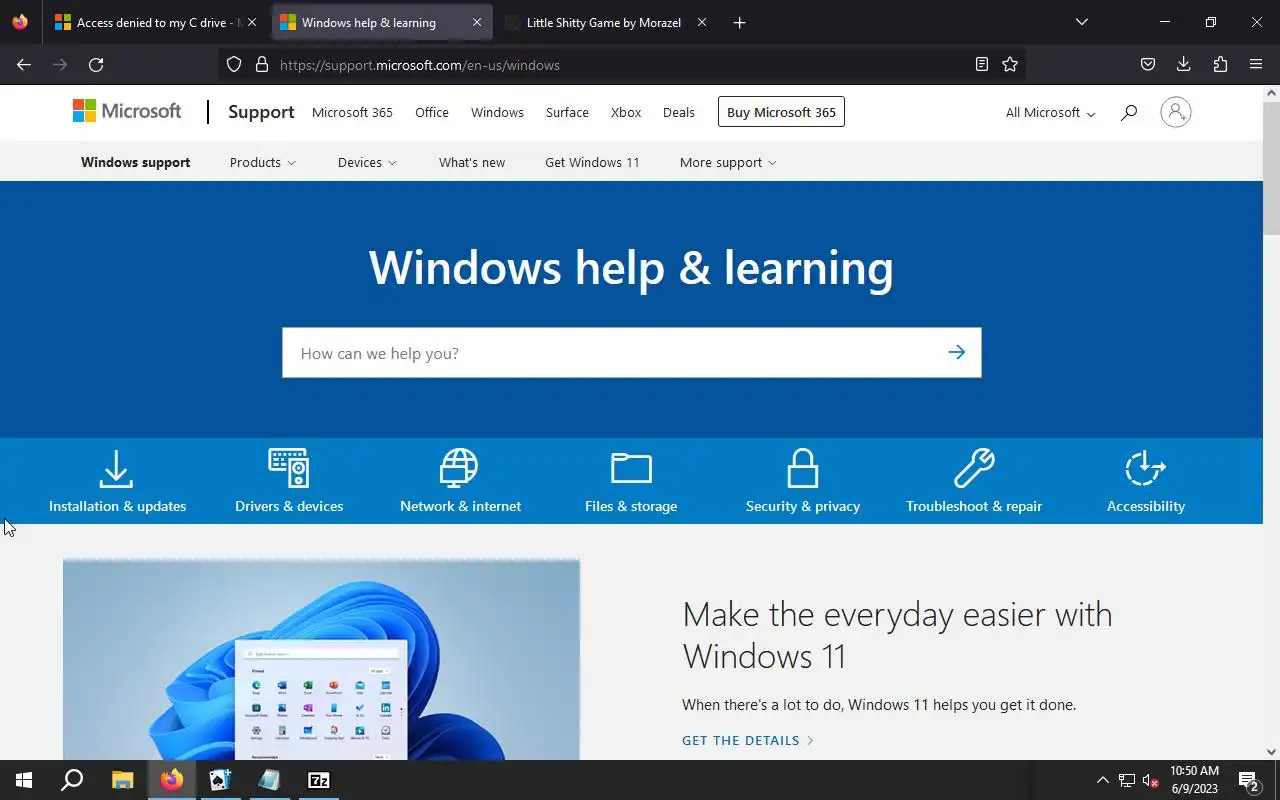Open the Pocket save icon

coord(1148,64)
